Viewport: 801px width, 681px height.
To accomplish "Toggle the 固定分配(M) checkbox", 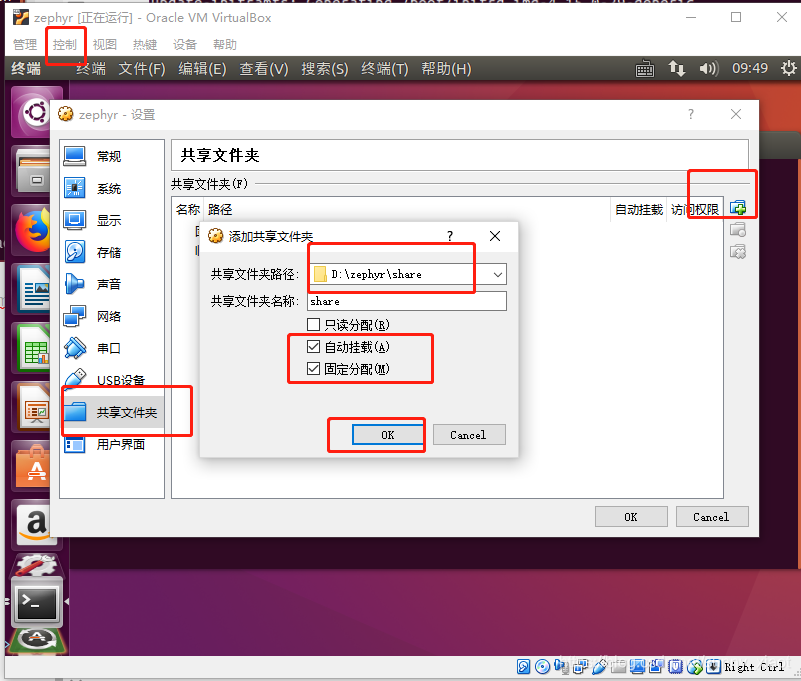I will pyautogui.click(x=313, y=369).
